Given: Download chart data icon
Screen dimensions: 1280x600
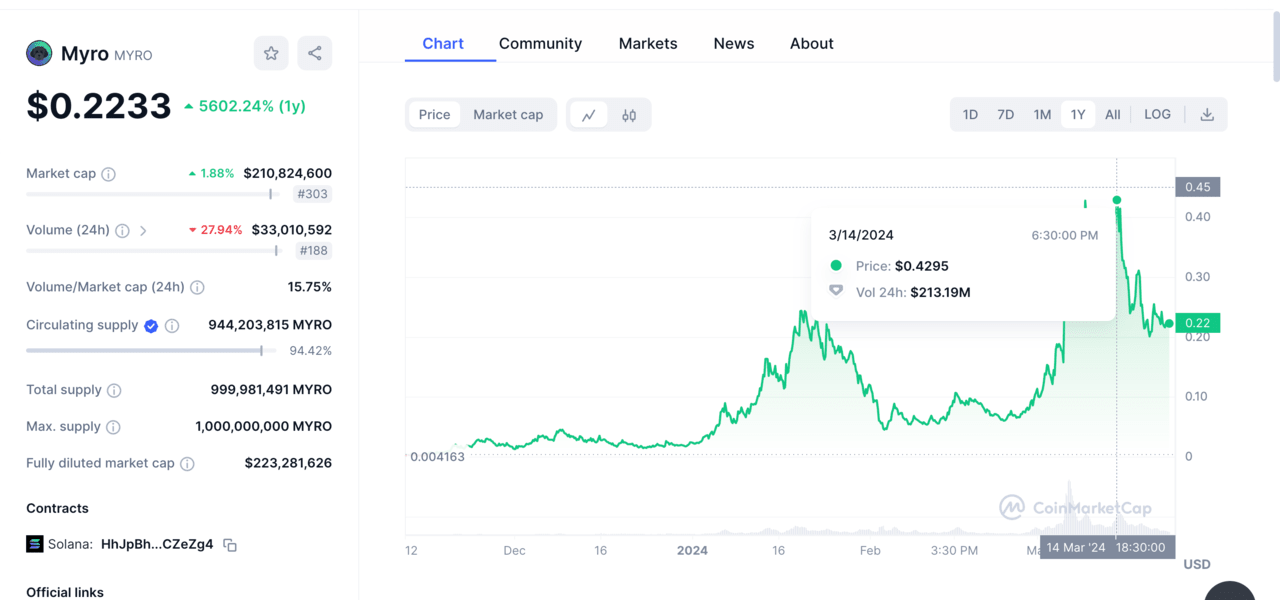Looking at the screenshot, I should pyautogui.click(x=1207, y=115).
